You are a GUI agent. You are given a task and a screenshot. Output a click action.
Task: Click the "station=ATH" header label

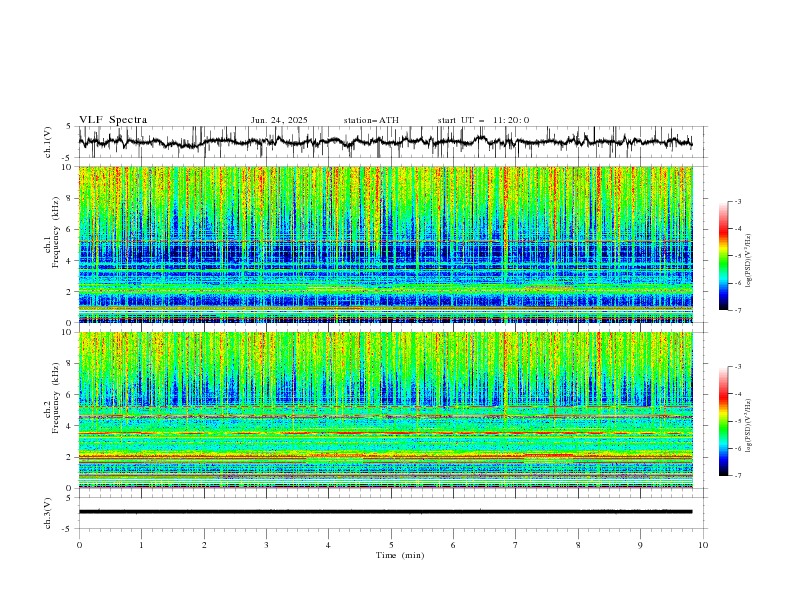(x=371, y=120)
